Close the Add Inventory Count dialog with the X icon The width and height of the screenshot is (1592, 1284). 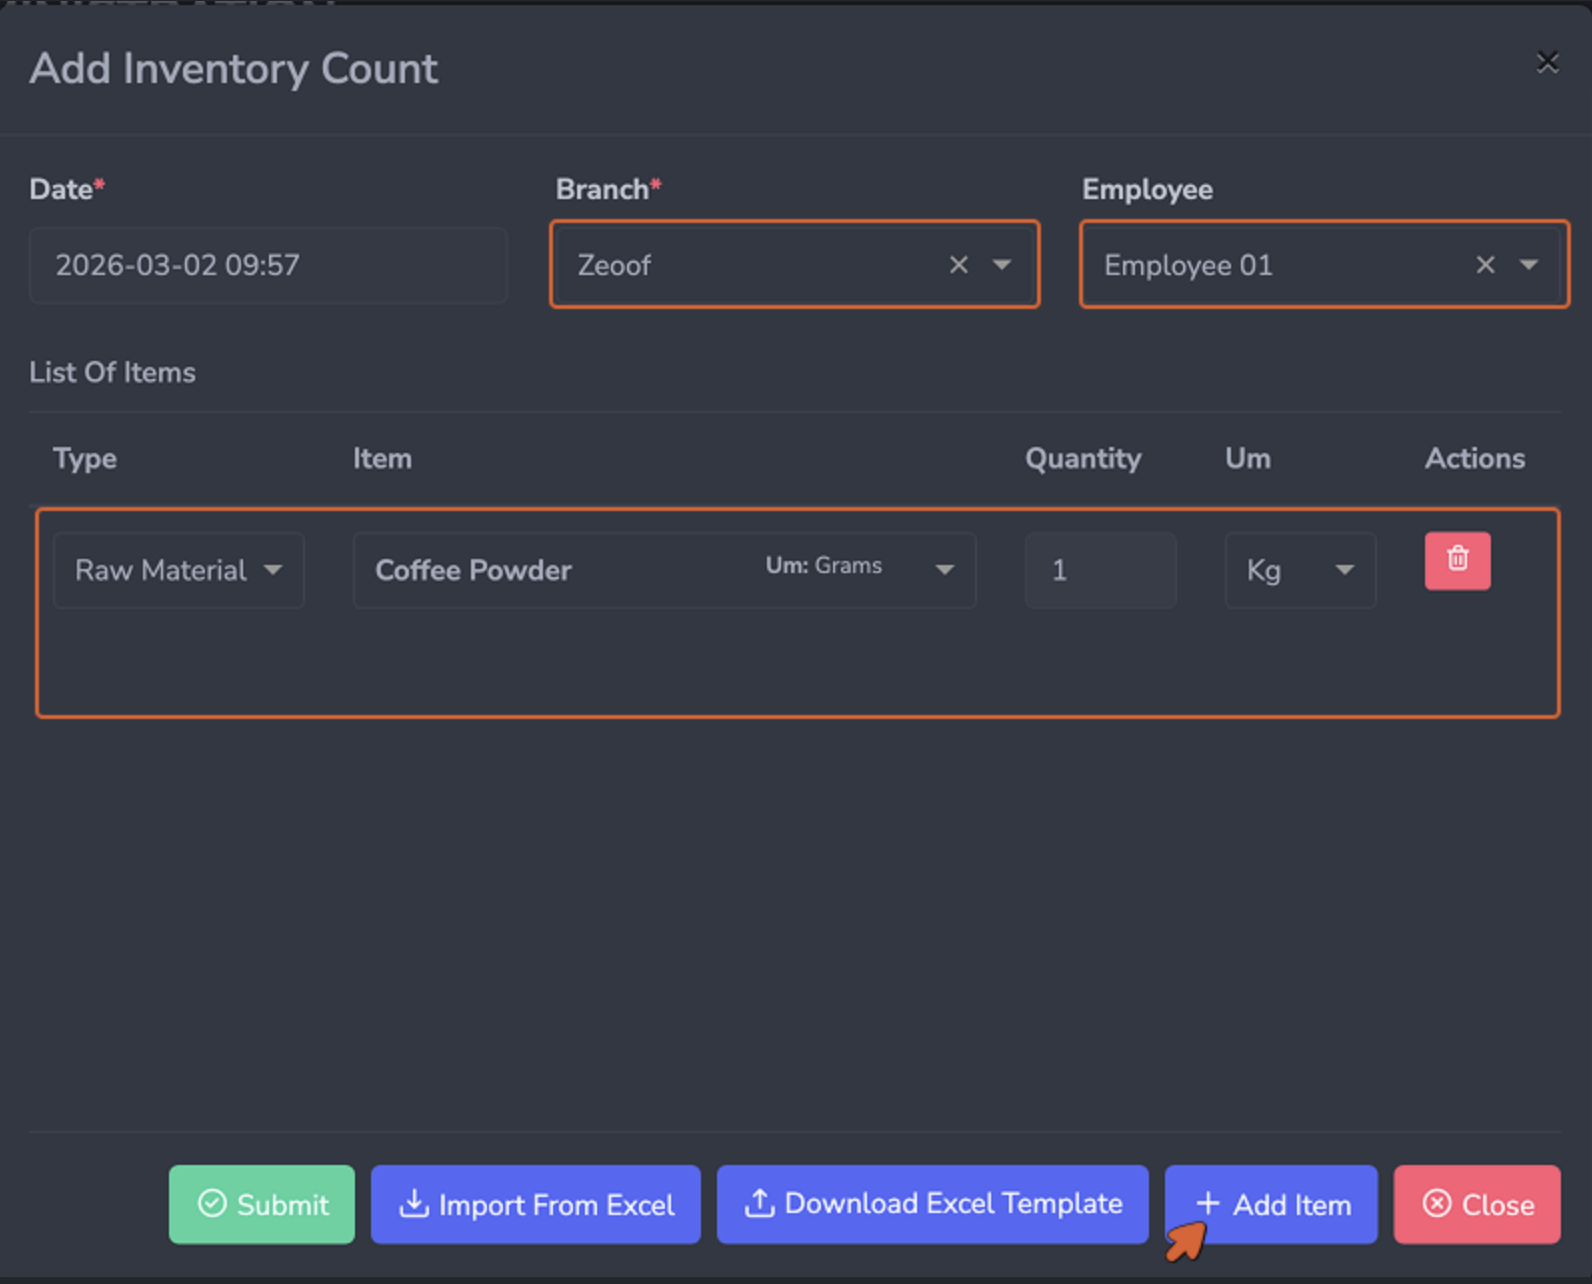tap(1547, 63)
